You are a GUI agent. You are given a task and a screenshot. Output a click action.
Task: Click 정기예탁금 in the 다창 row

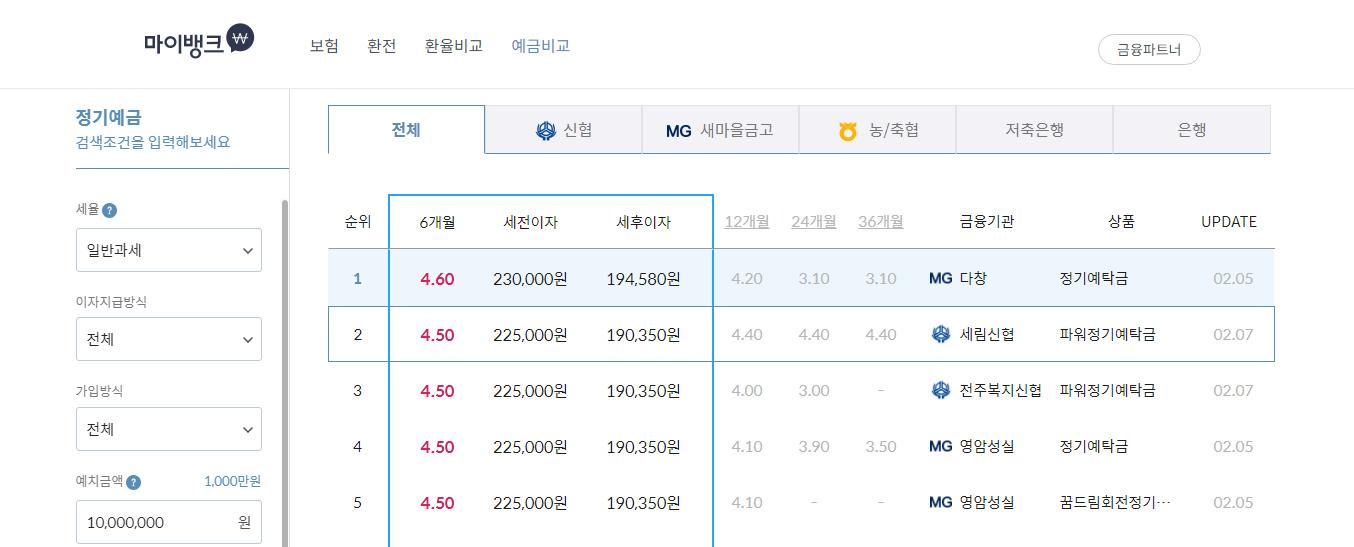1094,278
